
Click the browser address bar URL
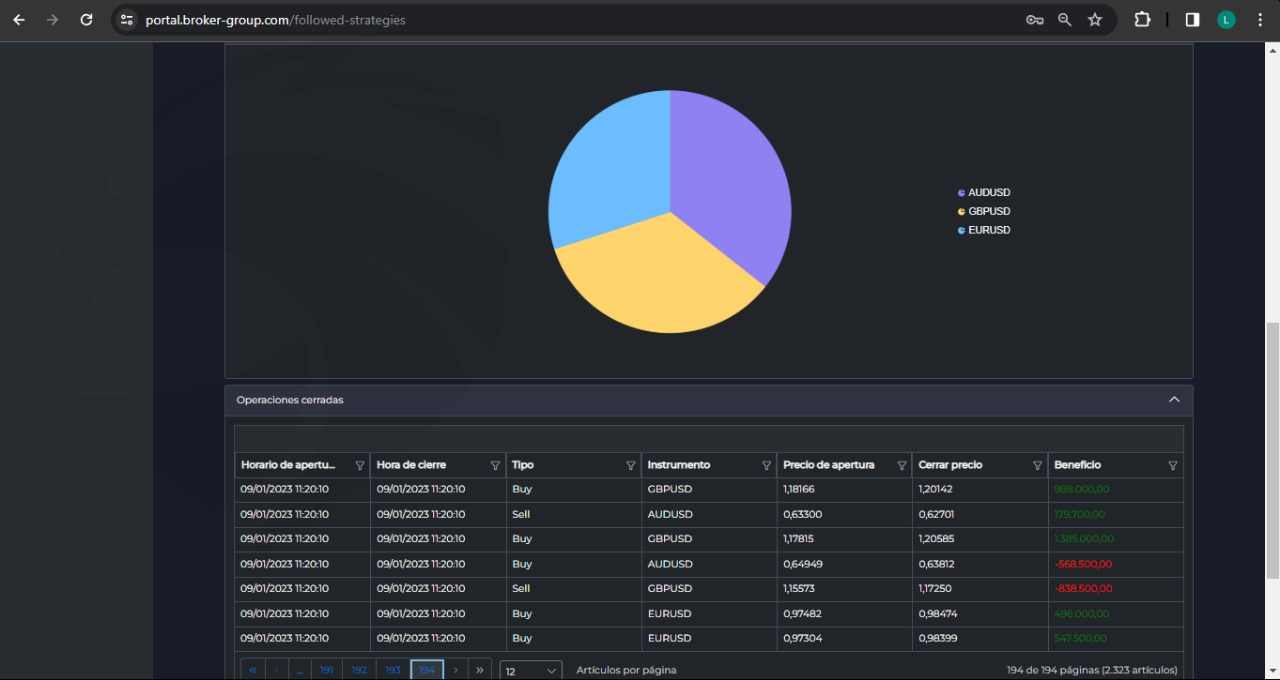pos(275,20)
